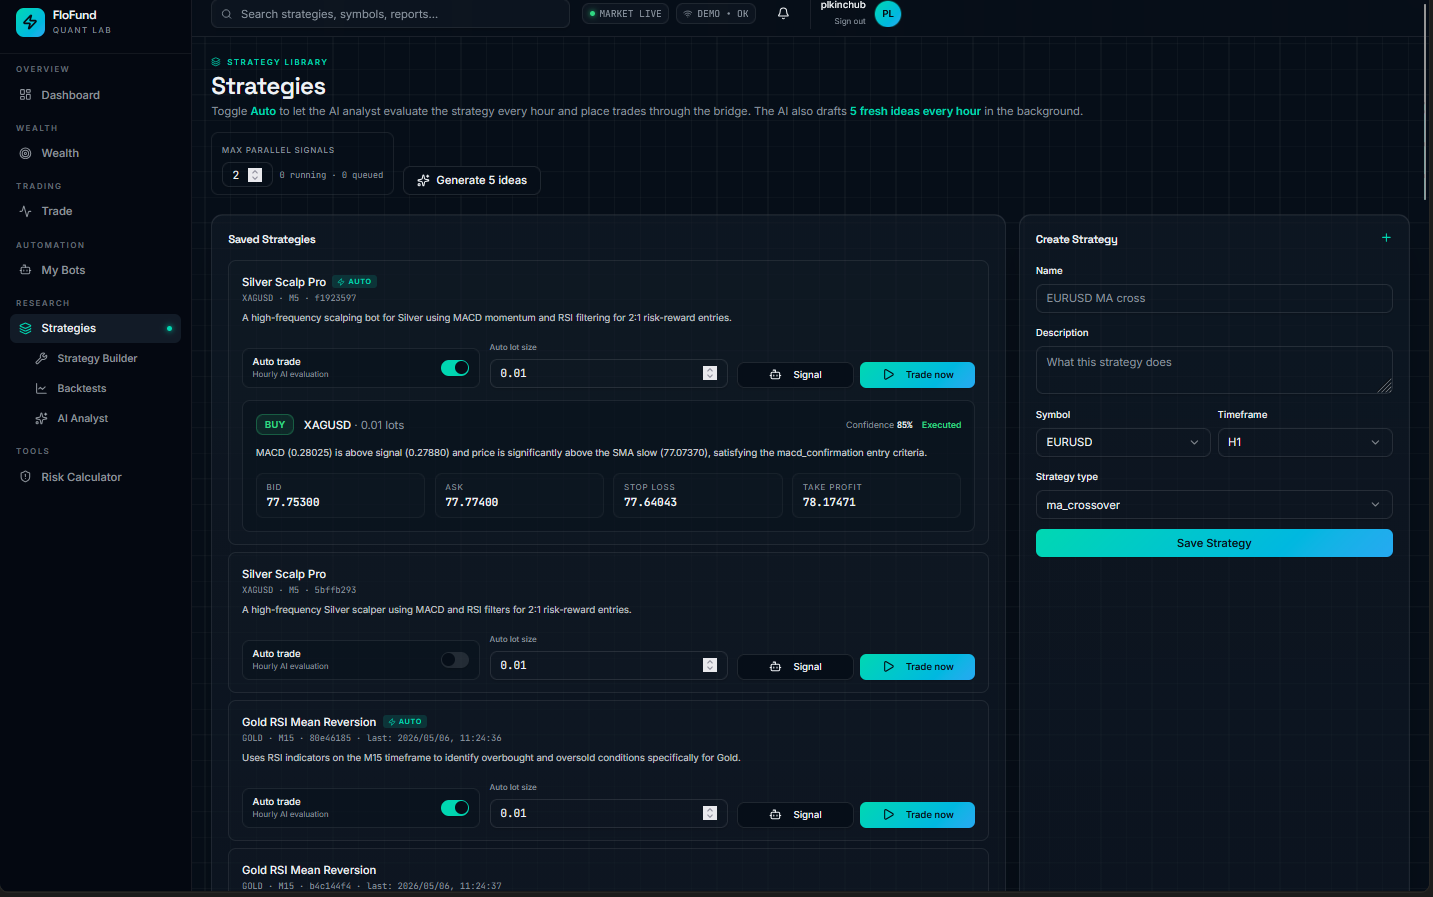The height and width of the screenshot is (897, 1433).
Task: Click Trade now on first Silver Scalp Pro
Action: pyautogui.click(x=917, y=375)
